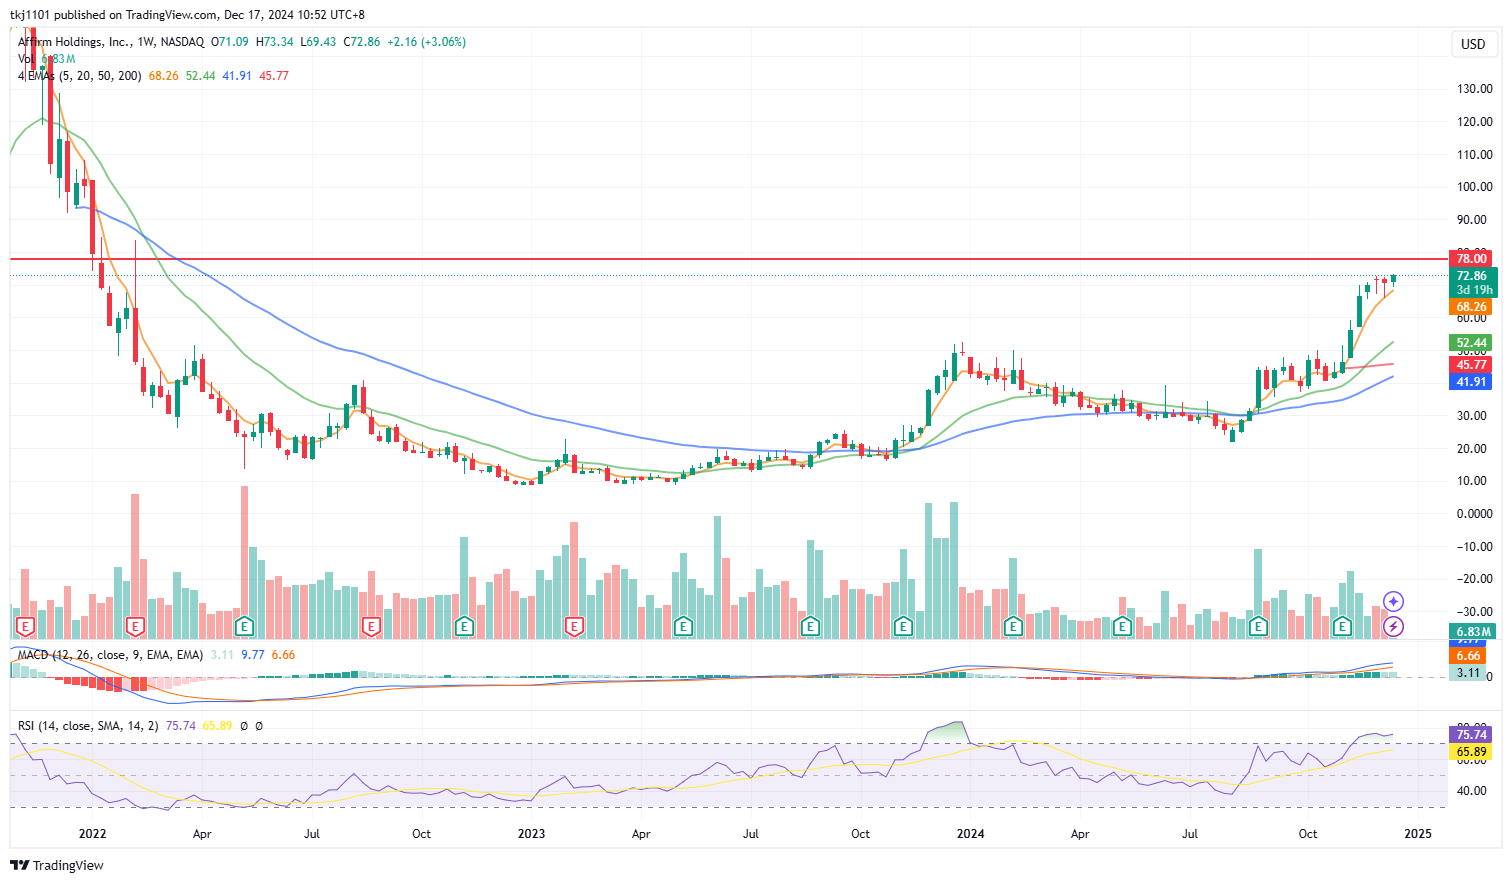Image resolution: width=1512 pixels, height=883 pixels.
Task: Click the orange 68.26 EMA price label
Action: [1472, 307]
